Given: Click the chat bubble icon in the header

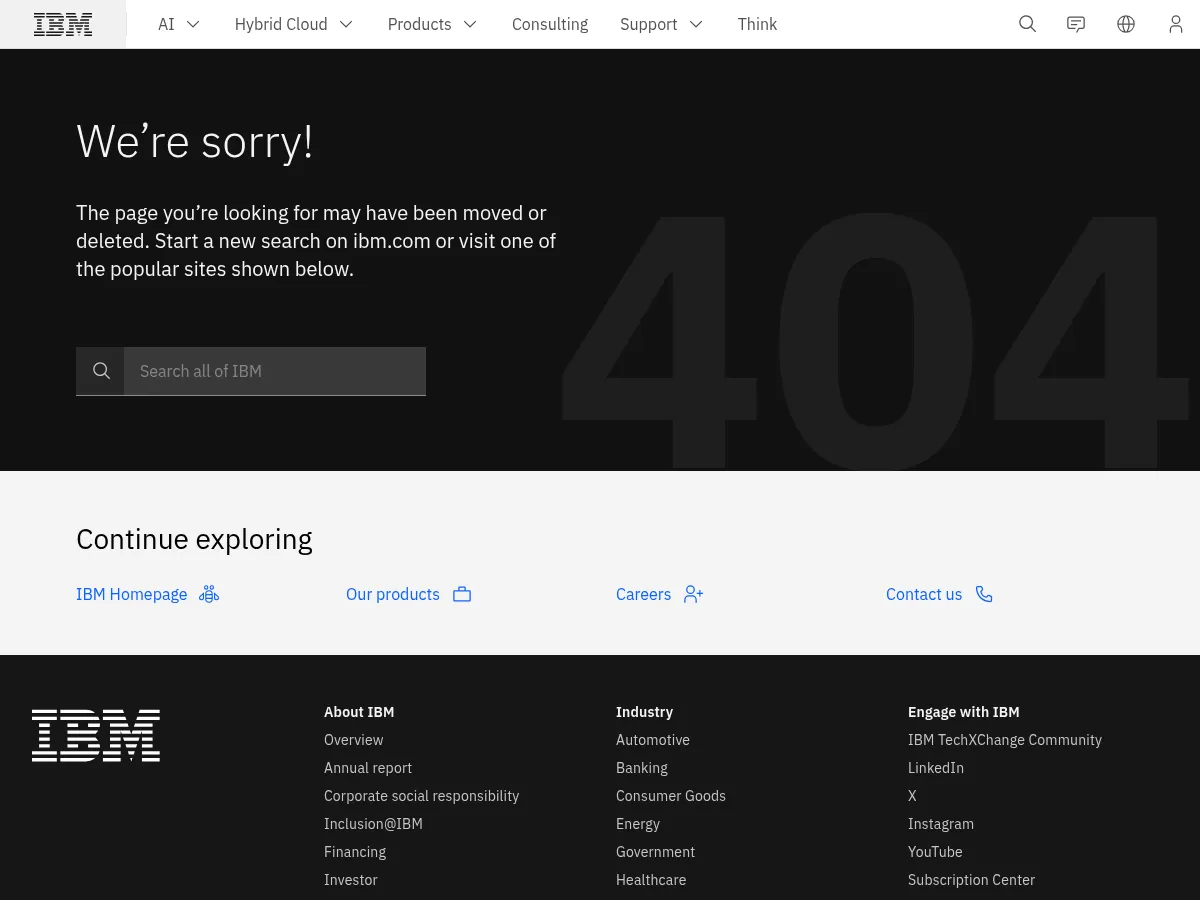Looking at the screenshot, I should pyautogui.click(x=1076, y=24).
